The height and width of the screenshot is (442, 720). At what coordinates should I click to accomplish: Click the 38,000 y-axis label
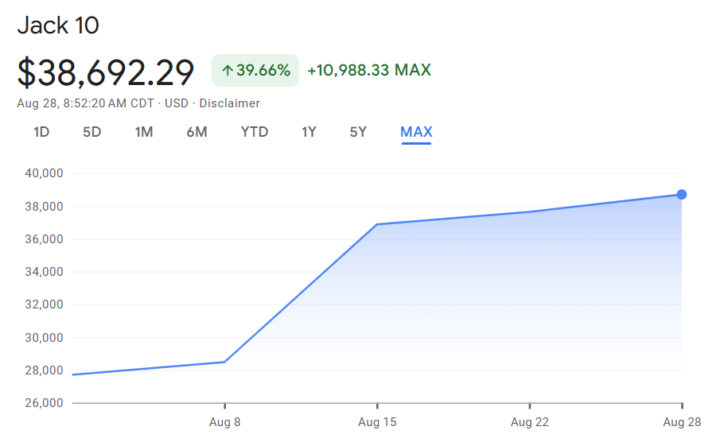[x=44, y=207]
